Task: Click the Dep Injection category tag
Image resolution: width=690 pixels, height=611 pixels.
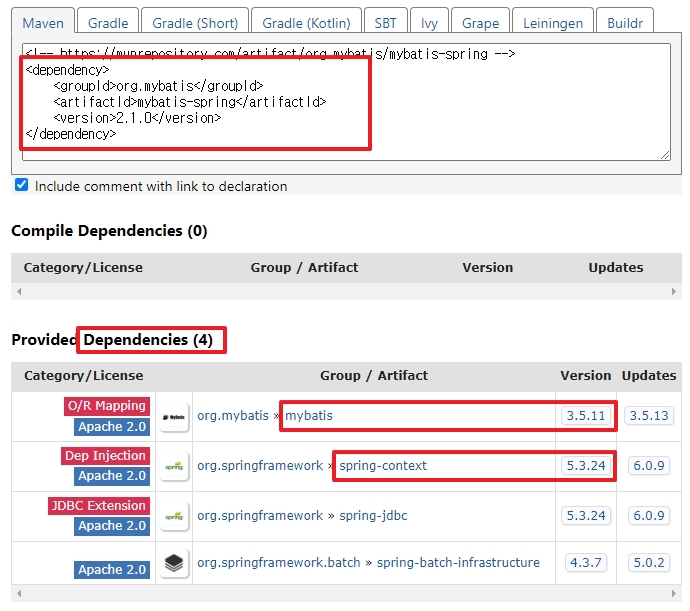Action: point(106,456)
